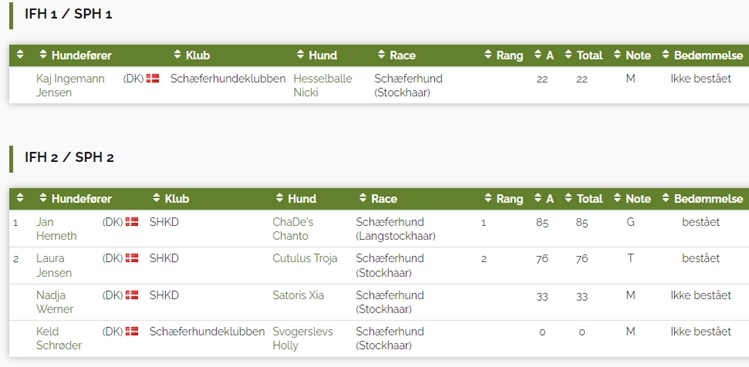Open dog Svogerslevs Holly link
Viewport: 749px width, 367px height.
[303, 338]
